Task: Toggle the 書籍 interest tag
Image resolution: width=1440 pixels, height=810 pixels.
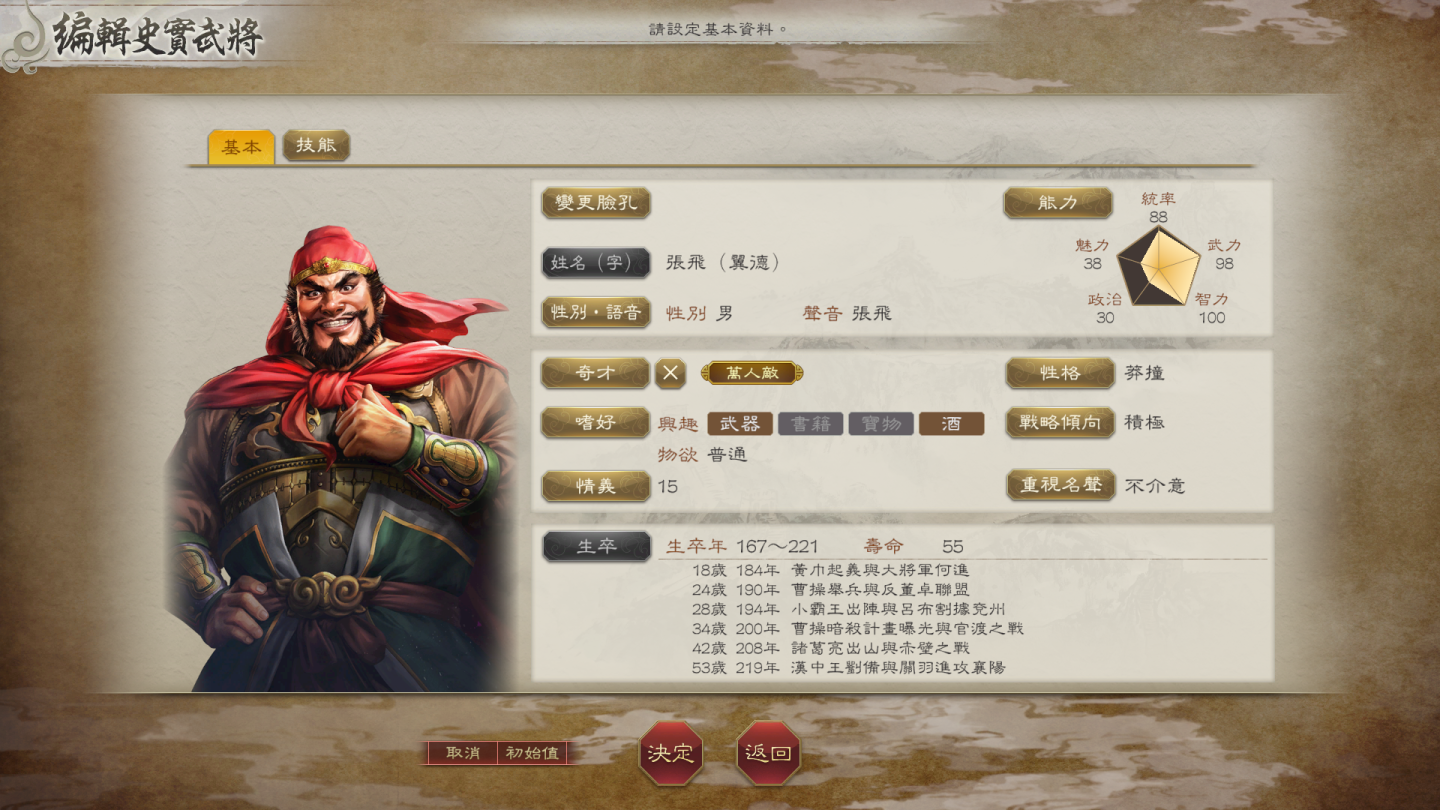Action: (x=810, y=424)
